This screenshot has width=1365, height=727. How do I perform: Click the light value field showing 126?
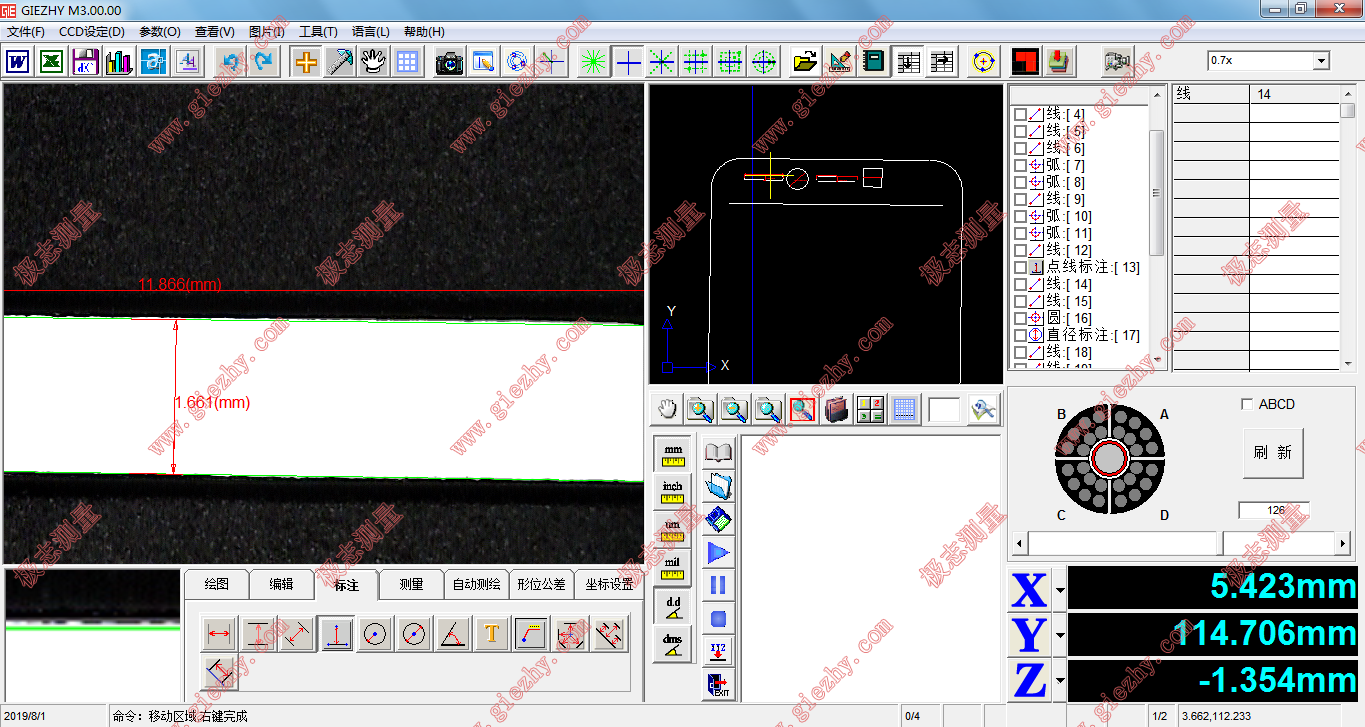[1273, 510]
